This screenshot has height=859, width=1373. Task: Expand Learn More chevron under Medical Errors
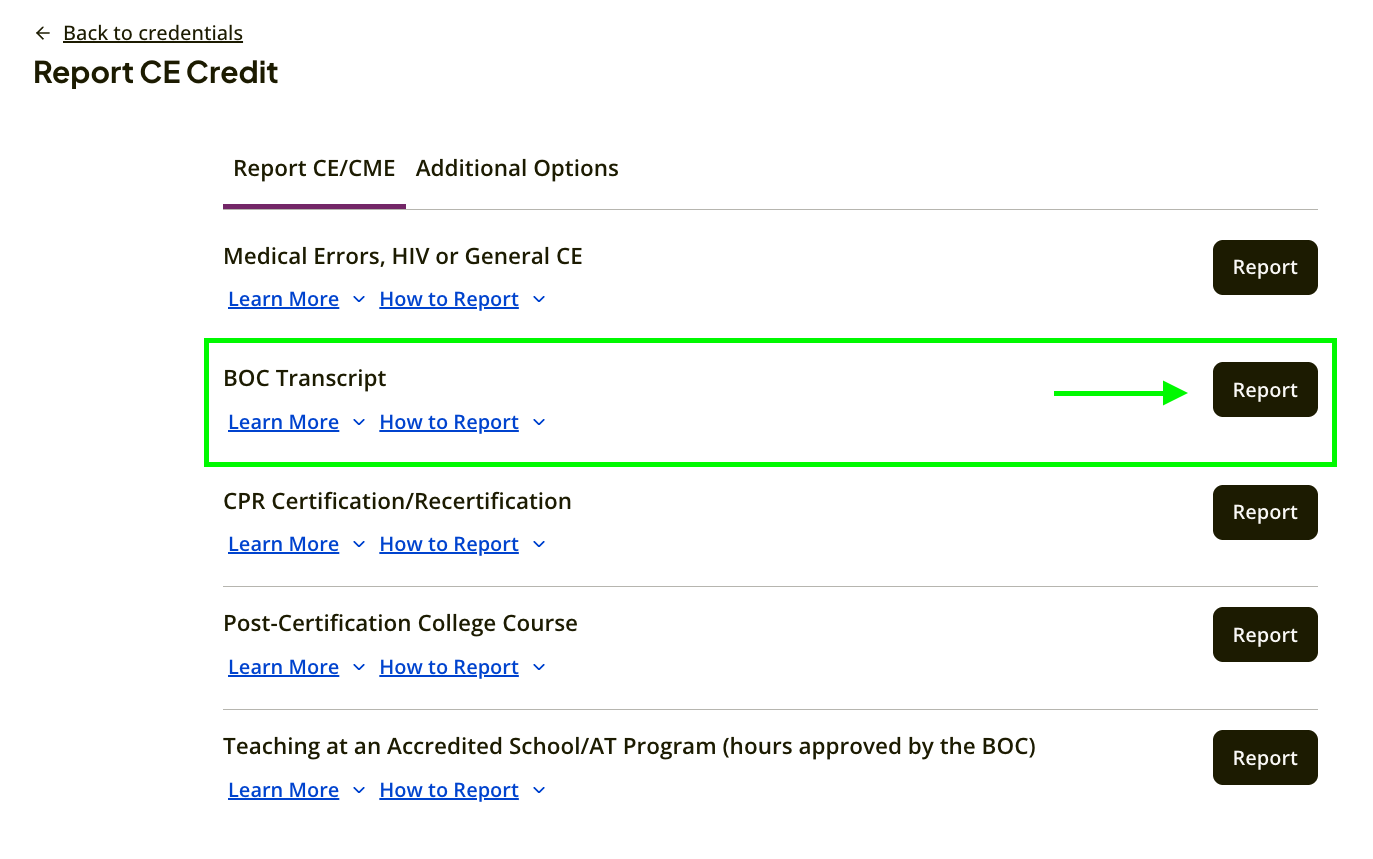[359, 300]
